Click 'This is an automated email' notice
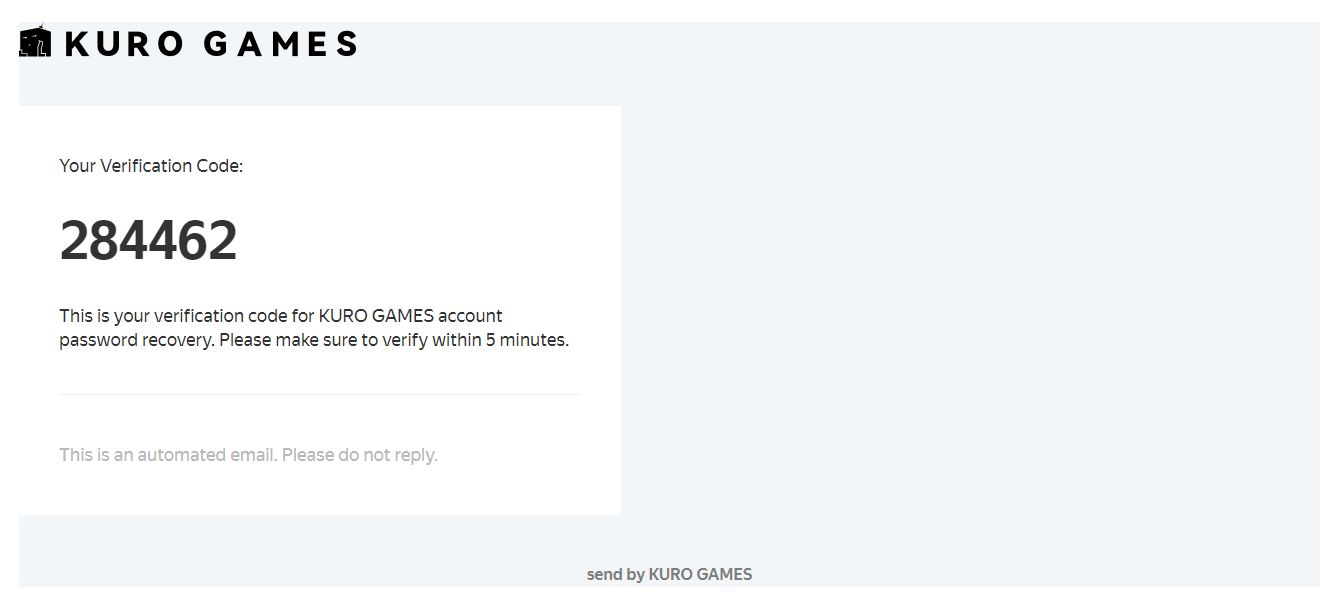 coord(168,455)
